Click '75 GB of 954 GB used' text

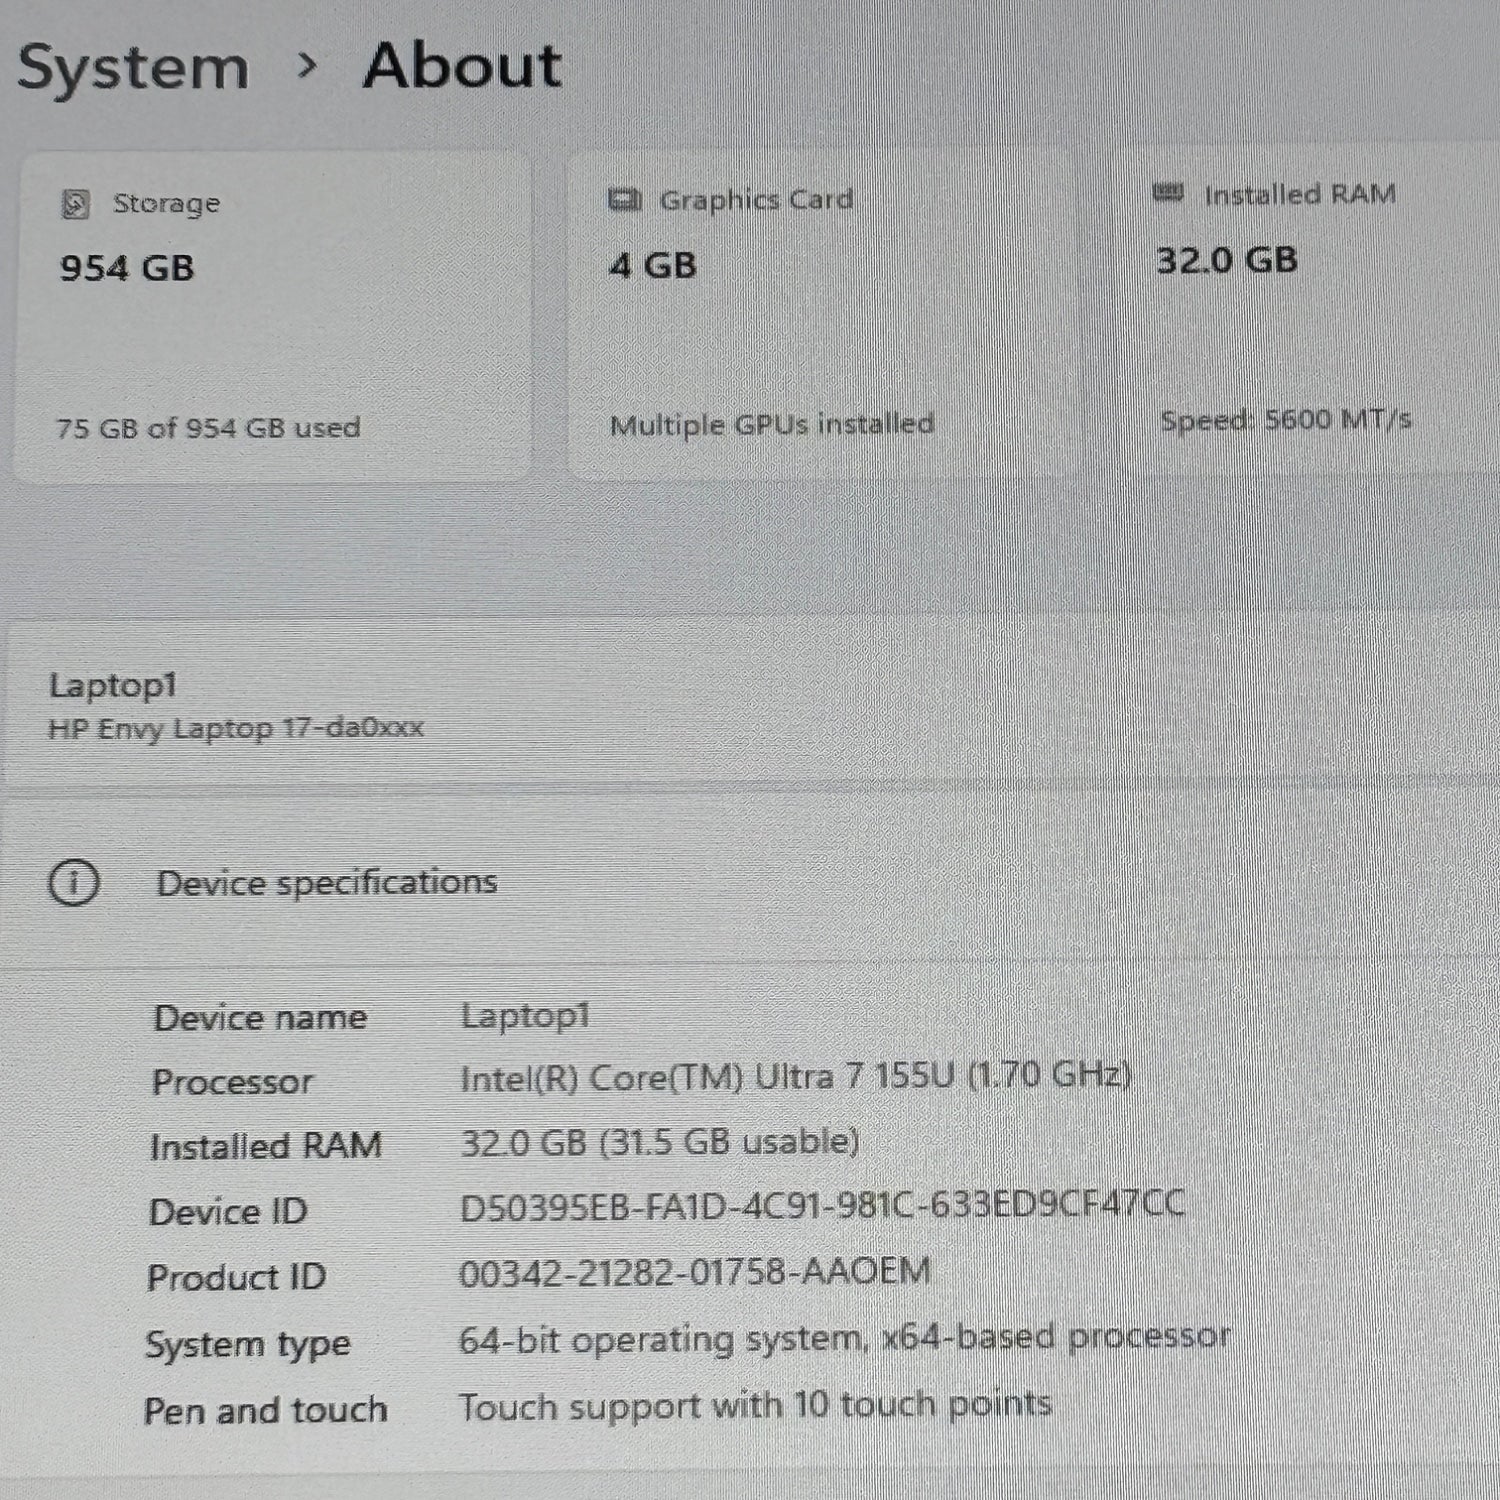(x=208, y=428)
